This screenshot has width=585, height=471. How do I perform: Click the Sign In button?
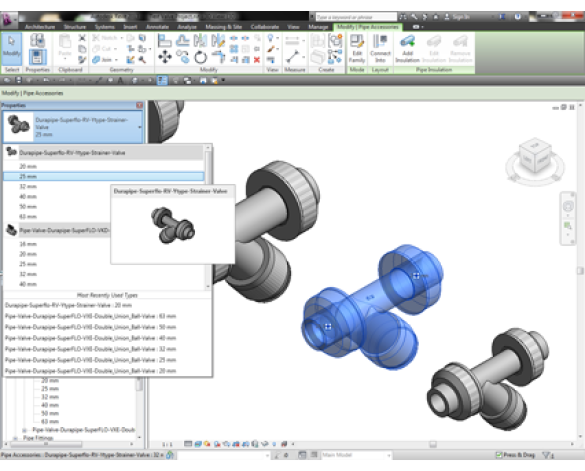coord(457,17)
